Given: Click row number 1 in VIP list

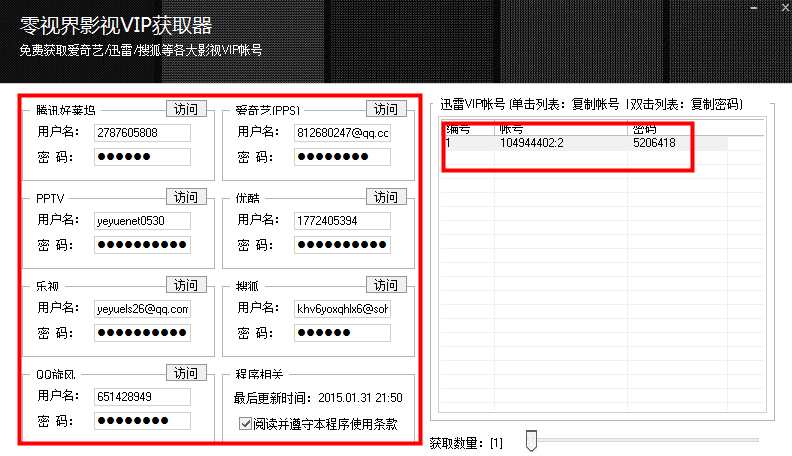Looking at the screenshot, I should coord(448,143).
